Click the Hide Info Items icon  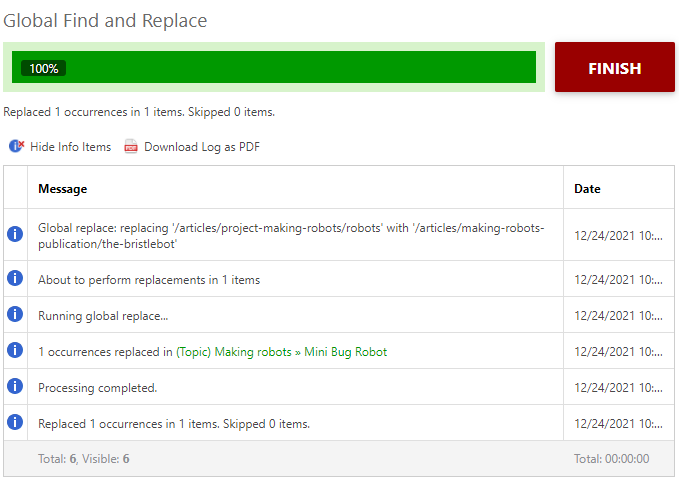point(16,147)
